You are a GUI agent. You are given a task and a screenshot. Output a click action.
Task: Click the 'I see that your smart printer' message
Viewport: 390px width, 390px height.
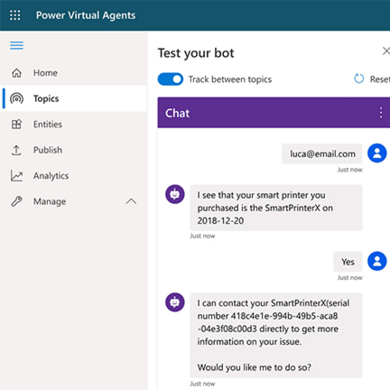tap(276, 208)
